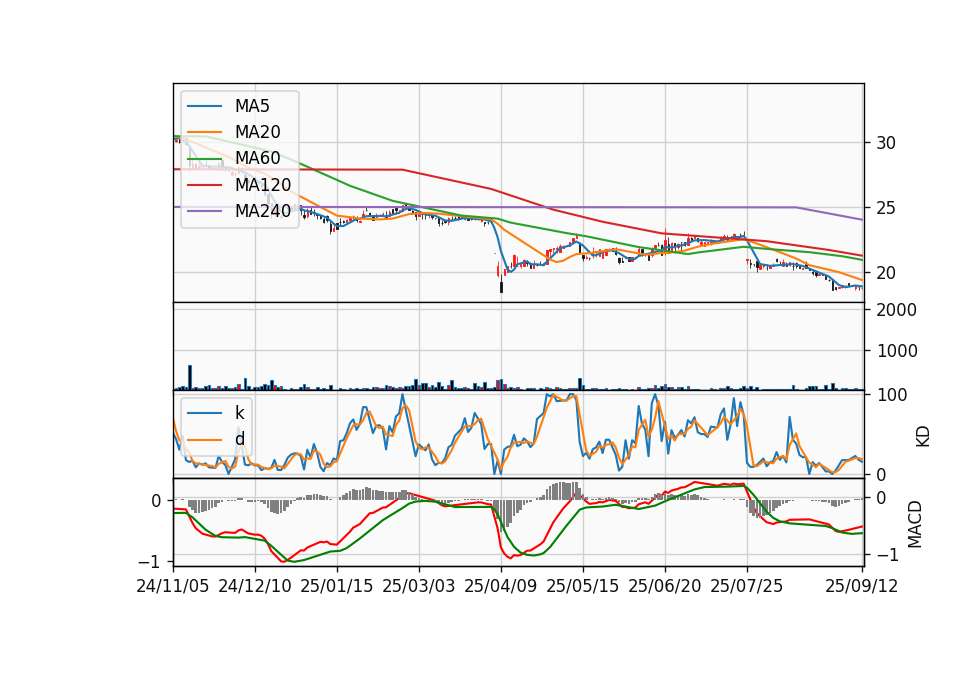Click the orange MA20 line sample in legend
The height and width of the screenshot is (690, 960).
204,132
